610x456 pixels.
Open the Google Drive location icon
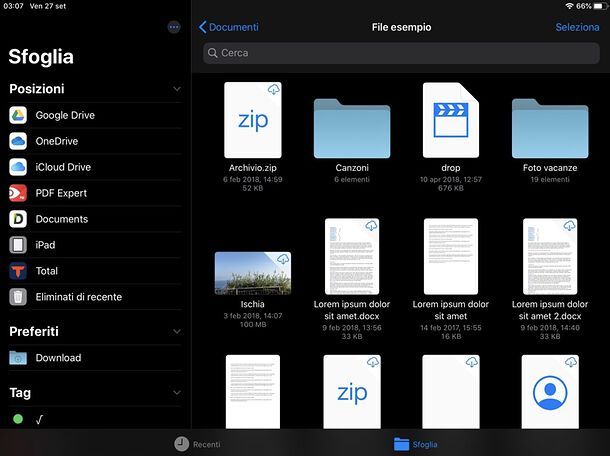(18, 115)
